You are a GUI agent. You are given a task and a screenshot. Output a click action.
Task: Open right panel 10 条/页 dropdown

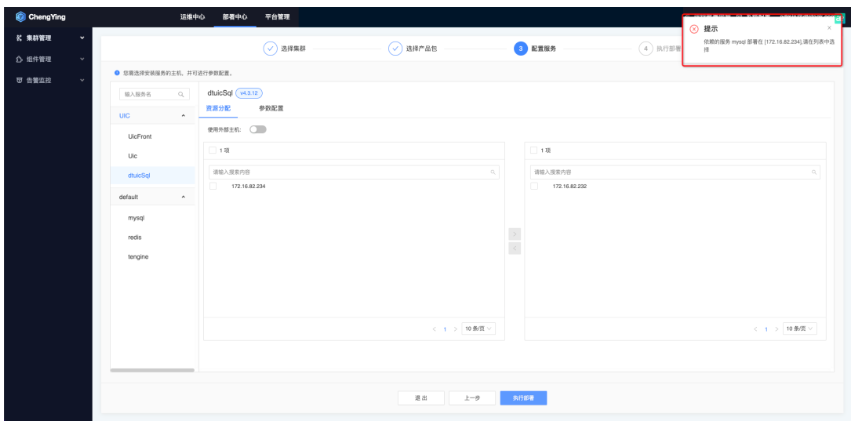coord(799,329)
